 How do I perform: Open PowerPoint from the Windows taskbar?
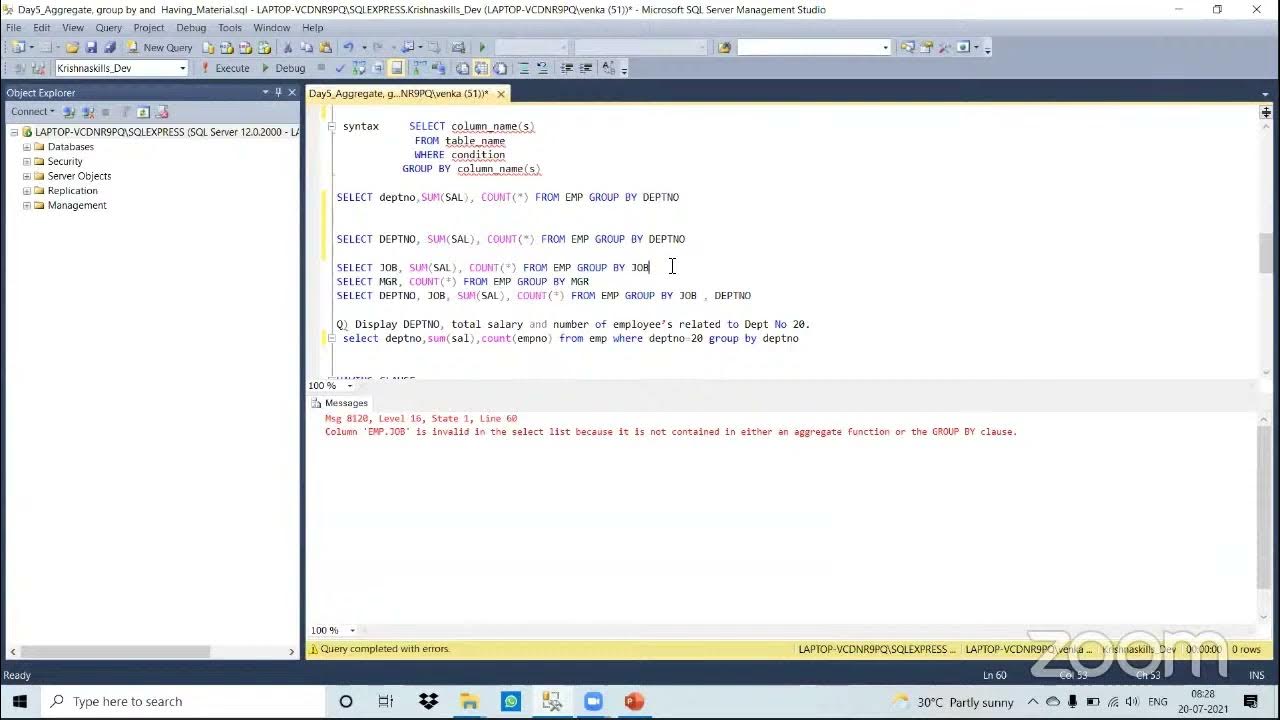tap(634, 701)
